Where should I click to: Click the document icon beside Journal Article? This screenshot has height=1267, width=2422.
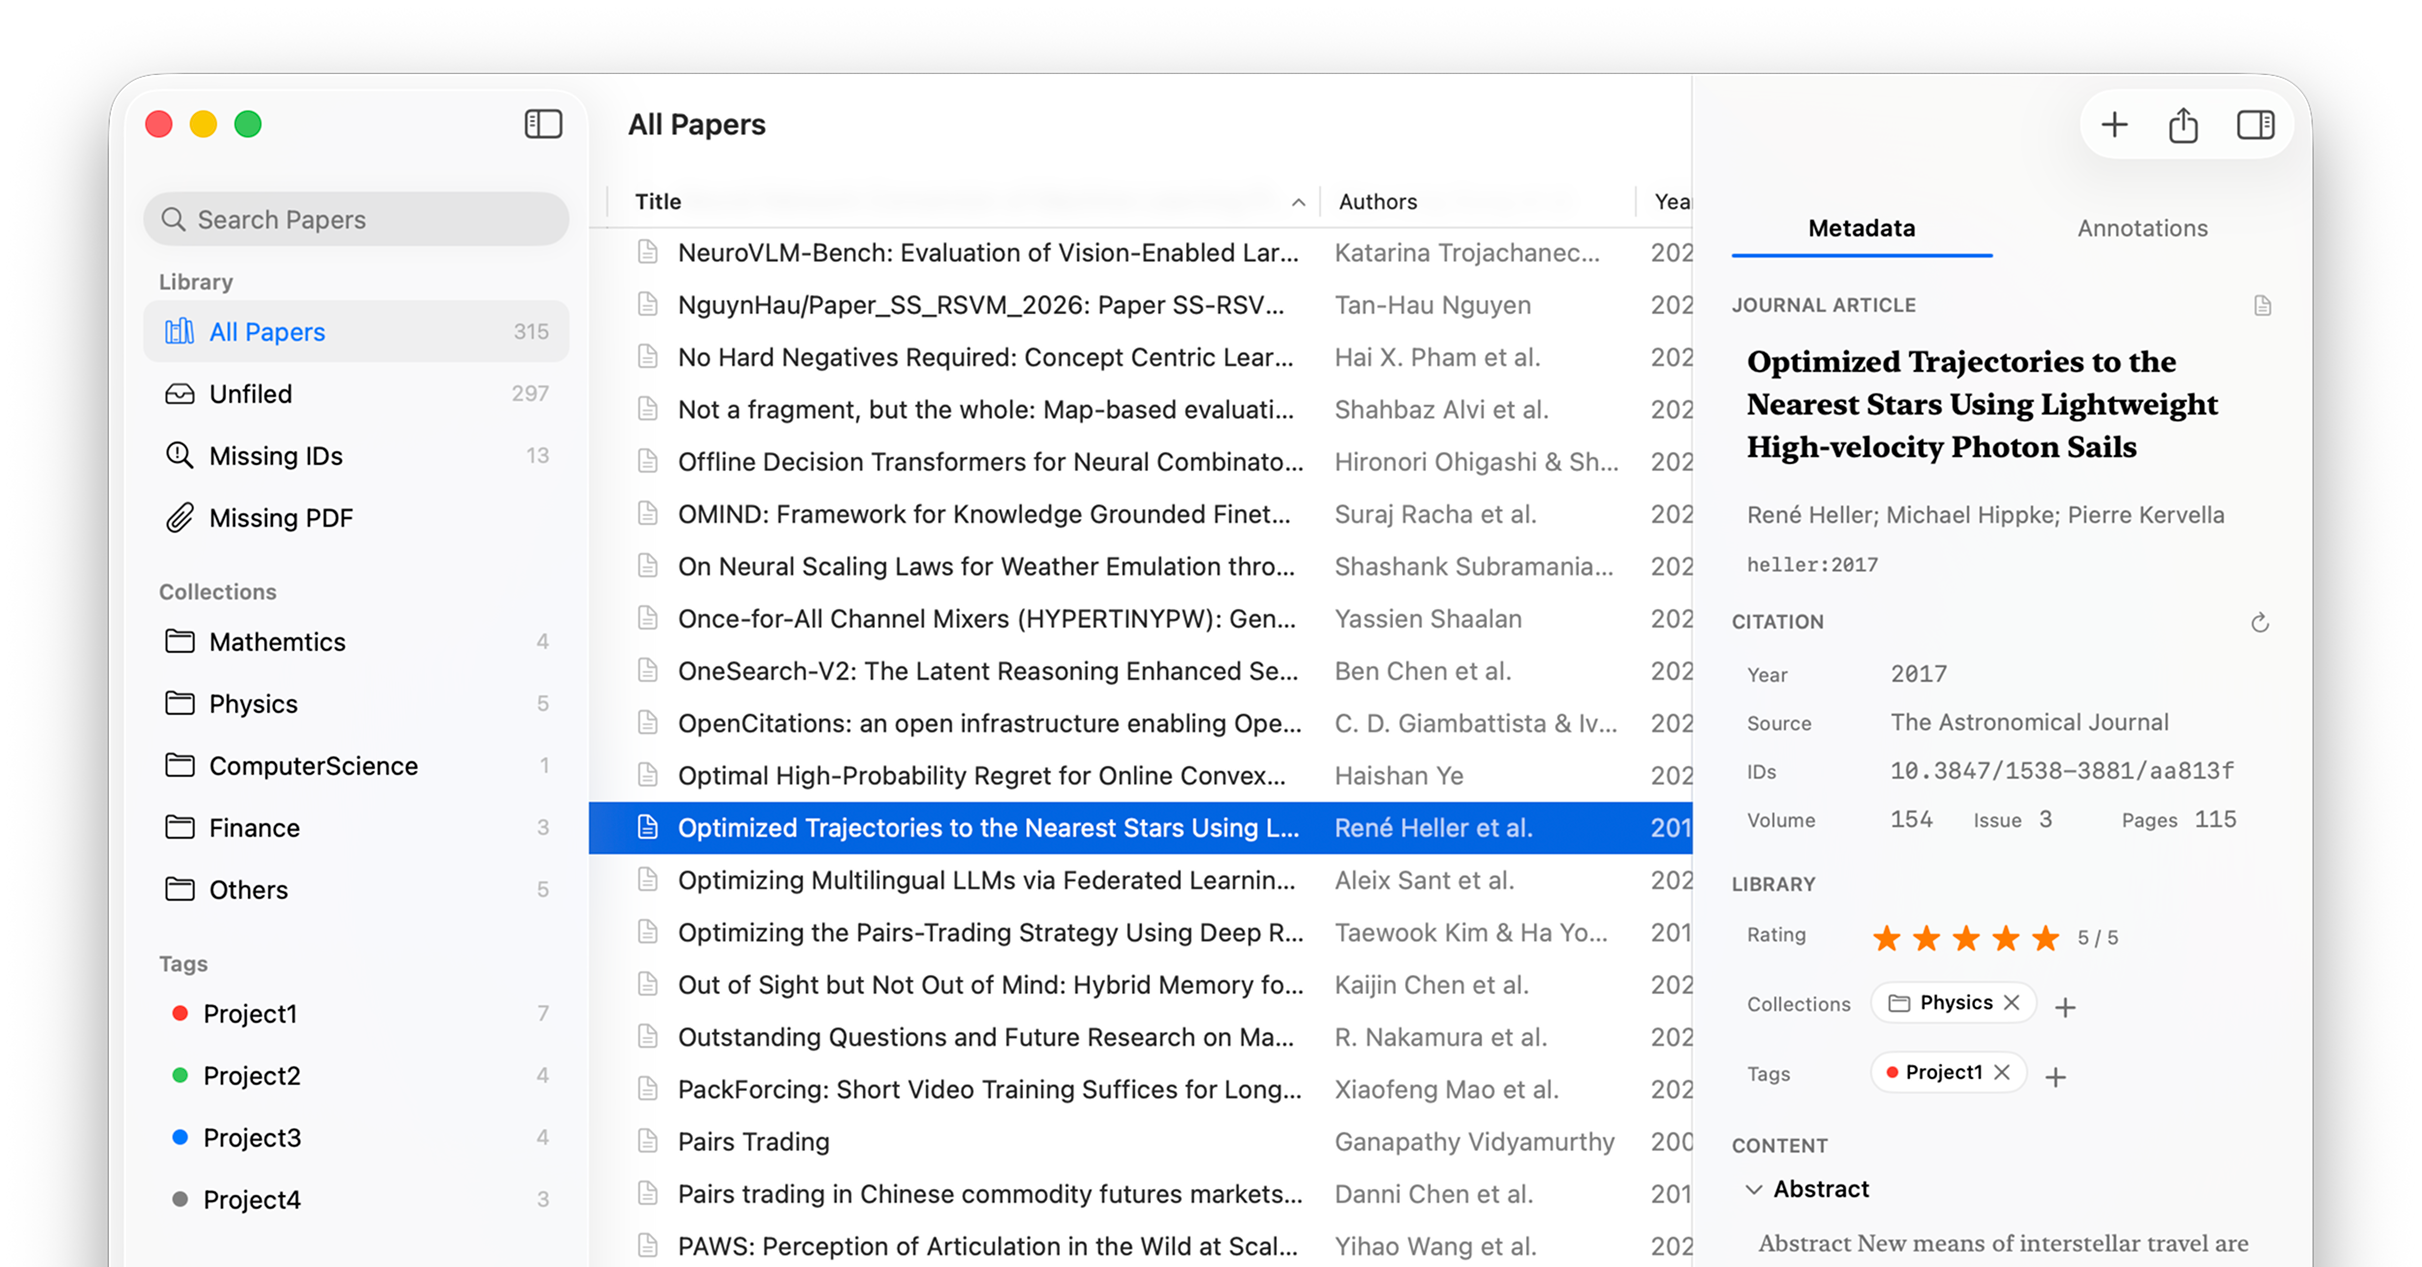click(2263, 306)
